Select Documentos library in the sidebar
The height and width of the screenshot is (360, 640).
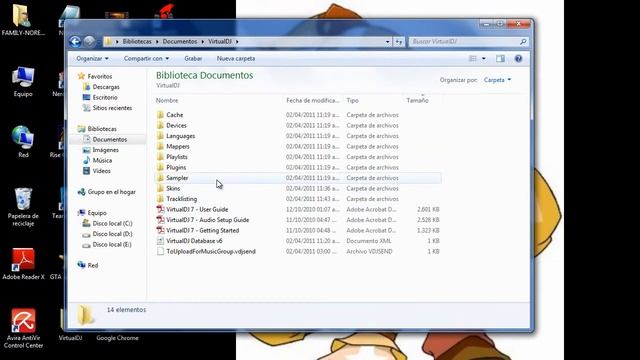point(110,140)
